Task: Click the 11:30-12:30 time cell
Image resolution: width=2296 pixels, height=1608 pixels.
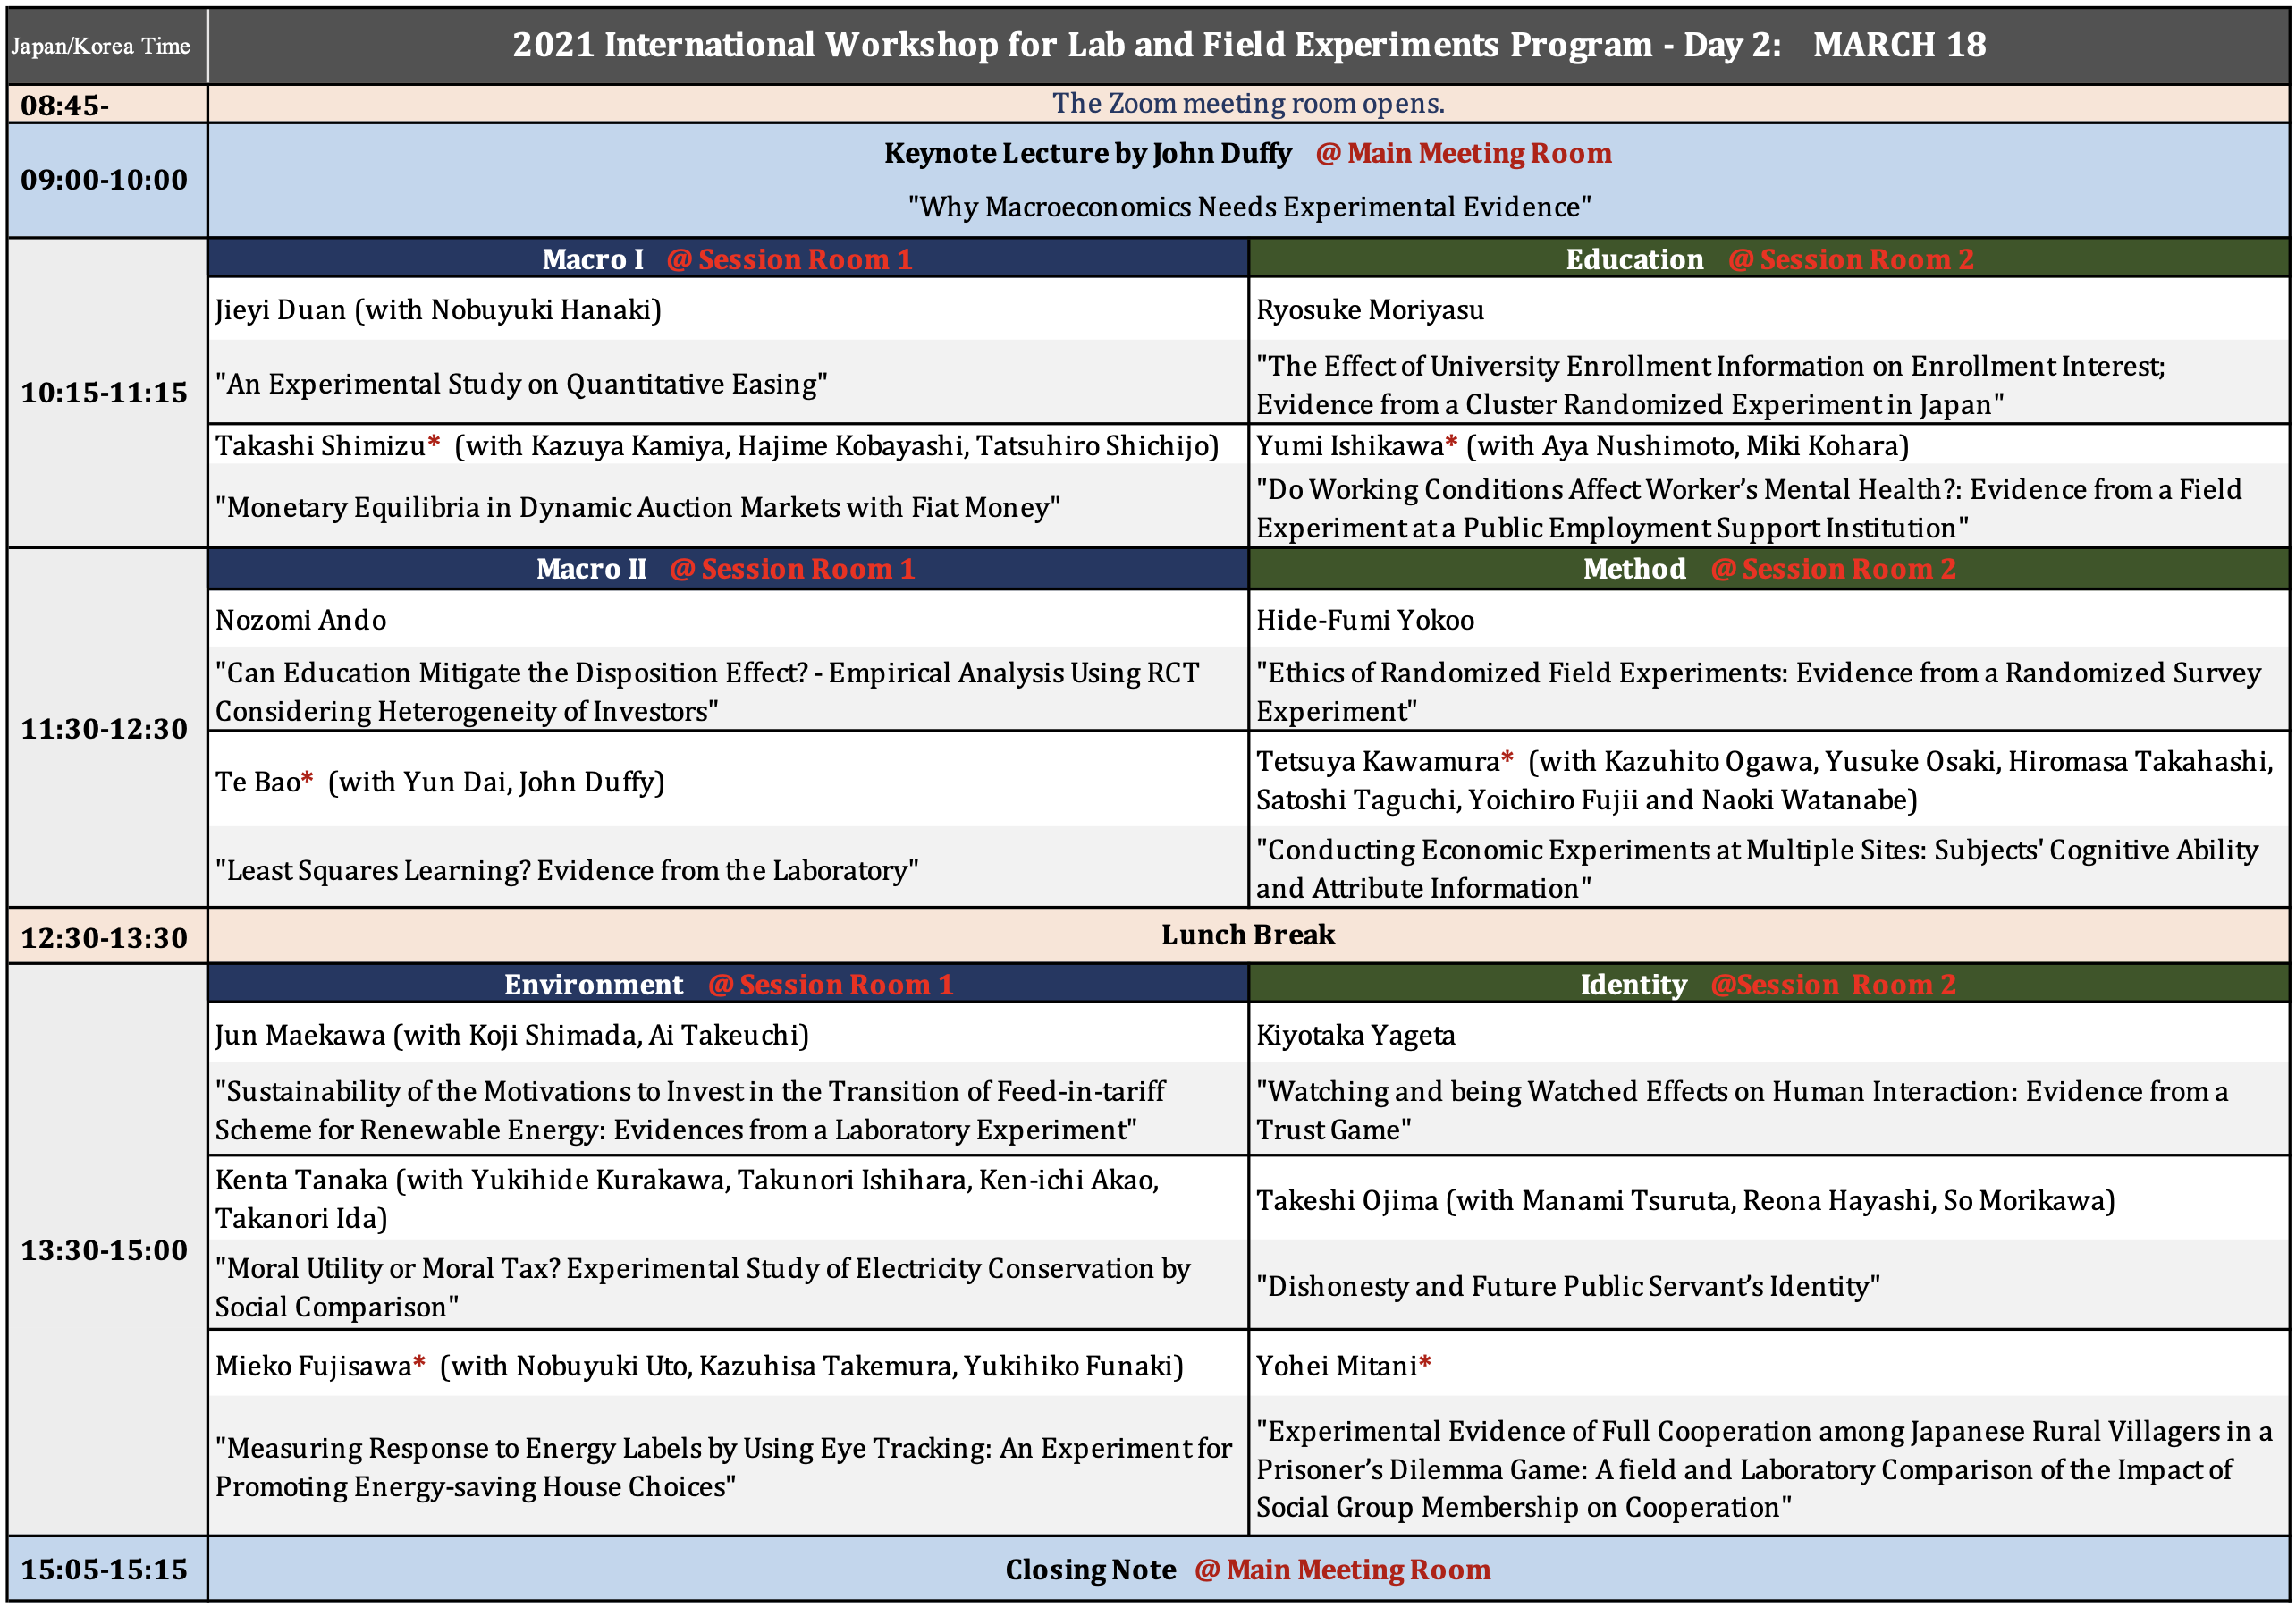Action: click(x=105, y=729)
